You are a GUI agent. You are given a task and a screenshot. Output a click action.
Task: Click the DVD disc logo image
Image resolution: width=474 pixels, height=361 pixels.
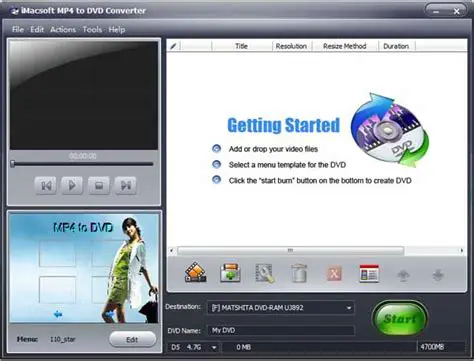390,130
